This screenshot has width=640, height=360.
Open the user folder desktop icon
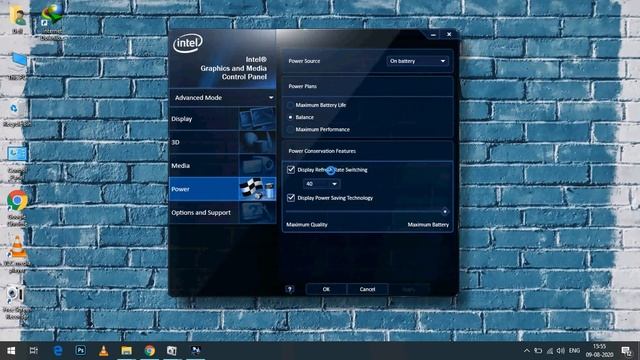17,19
